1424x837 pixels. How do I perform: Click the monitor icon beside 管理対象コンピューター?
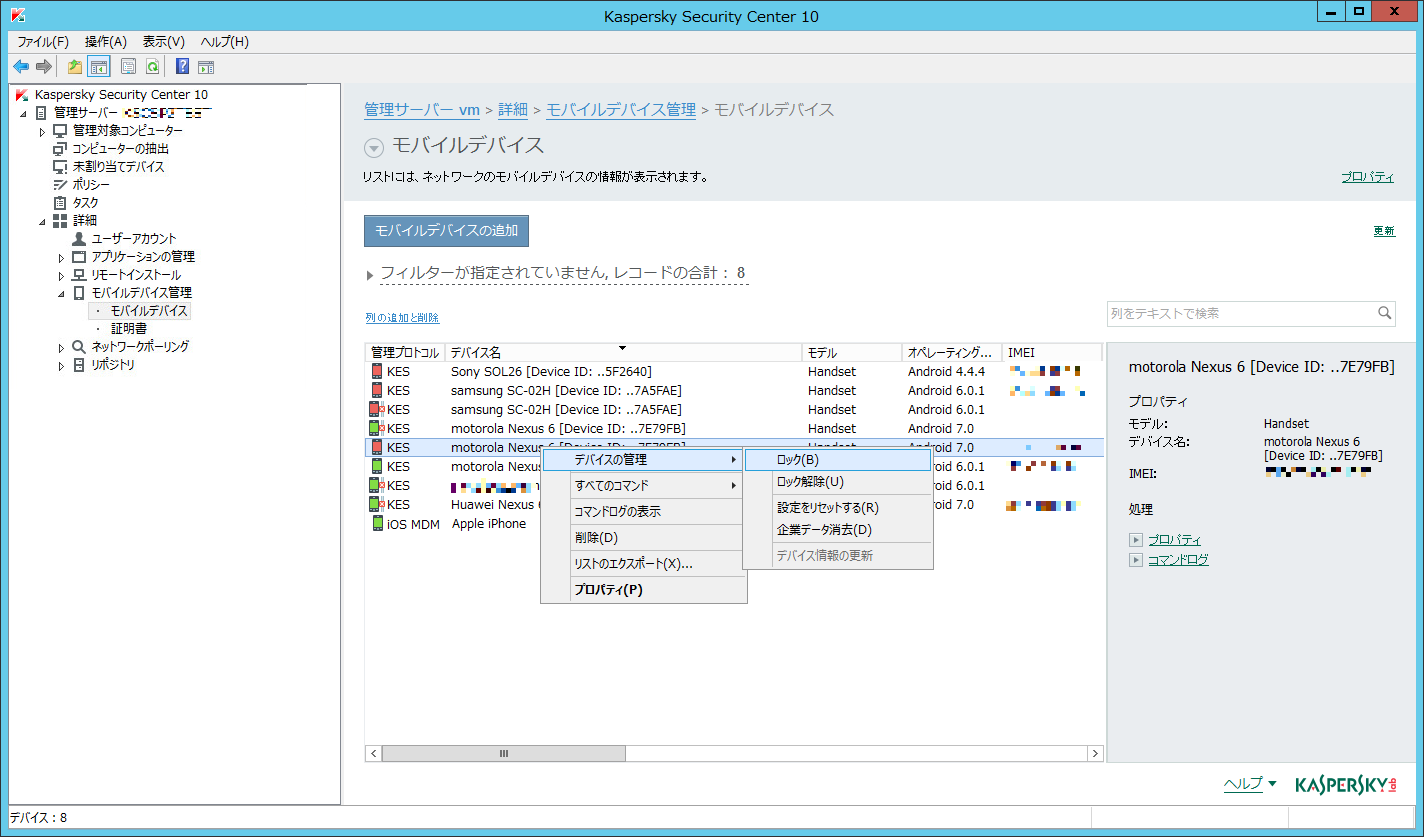pos(60,131)
